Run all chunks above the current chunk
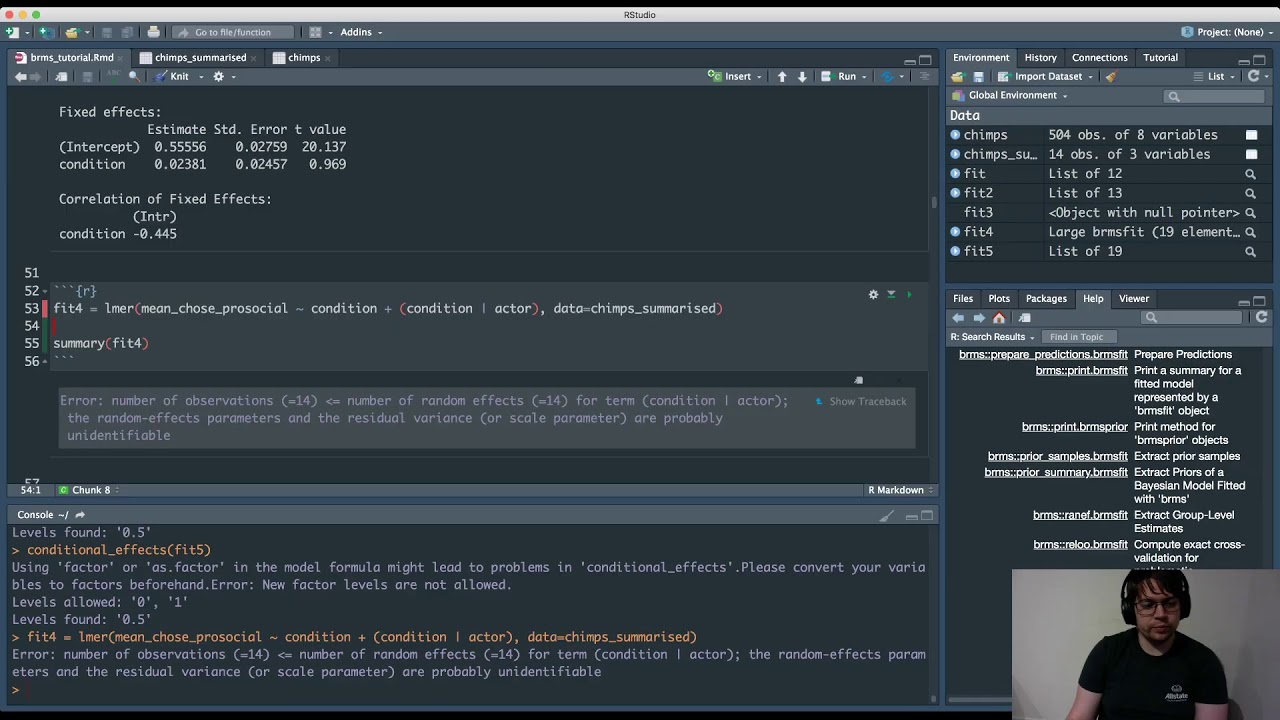Image resolution: width=1280 pixels, height=720 pixels. (x=891, y=295)
